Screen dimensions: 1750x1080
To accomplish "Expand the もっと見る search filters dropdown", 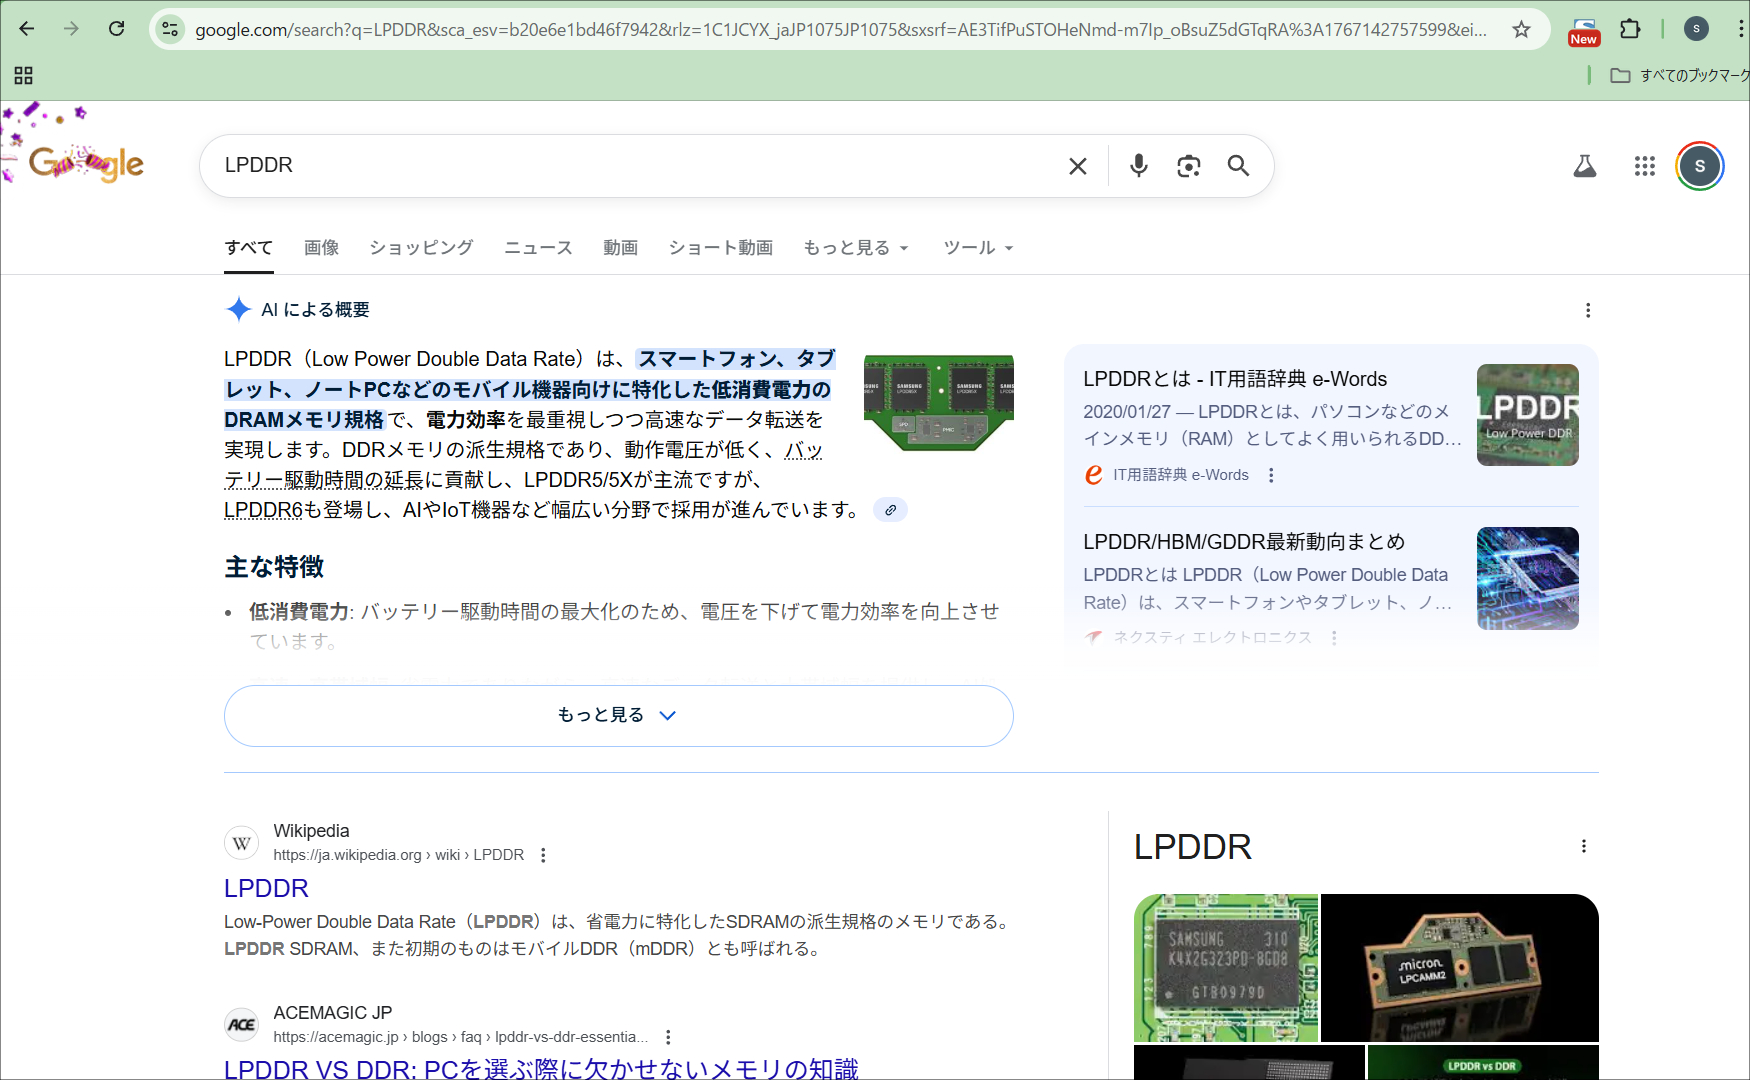I will (x=855, y=247).
